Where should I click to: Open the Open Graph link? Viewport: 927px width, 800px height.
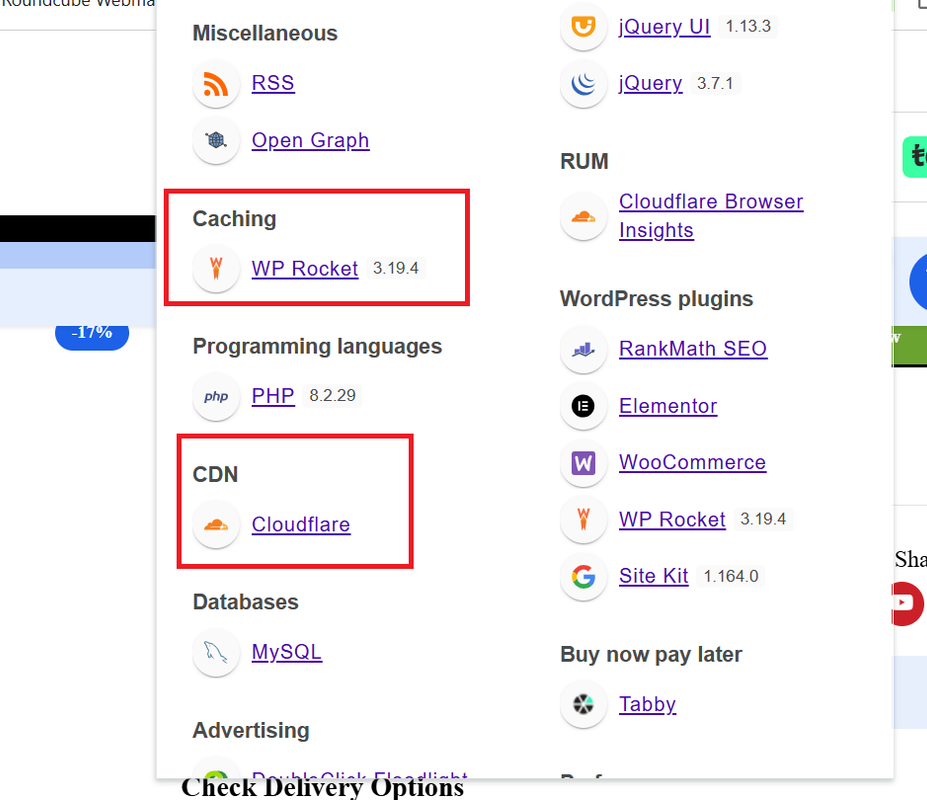(x=310, y=140)
